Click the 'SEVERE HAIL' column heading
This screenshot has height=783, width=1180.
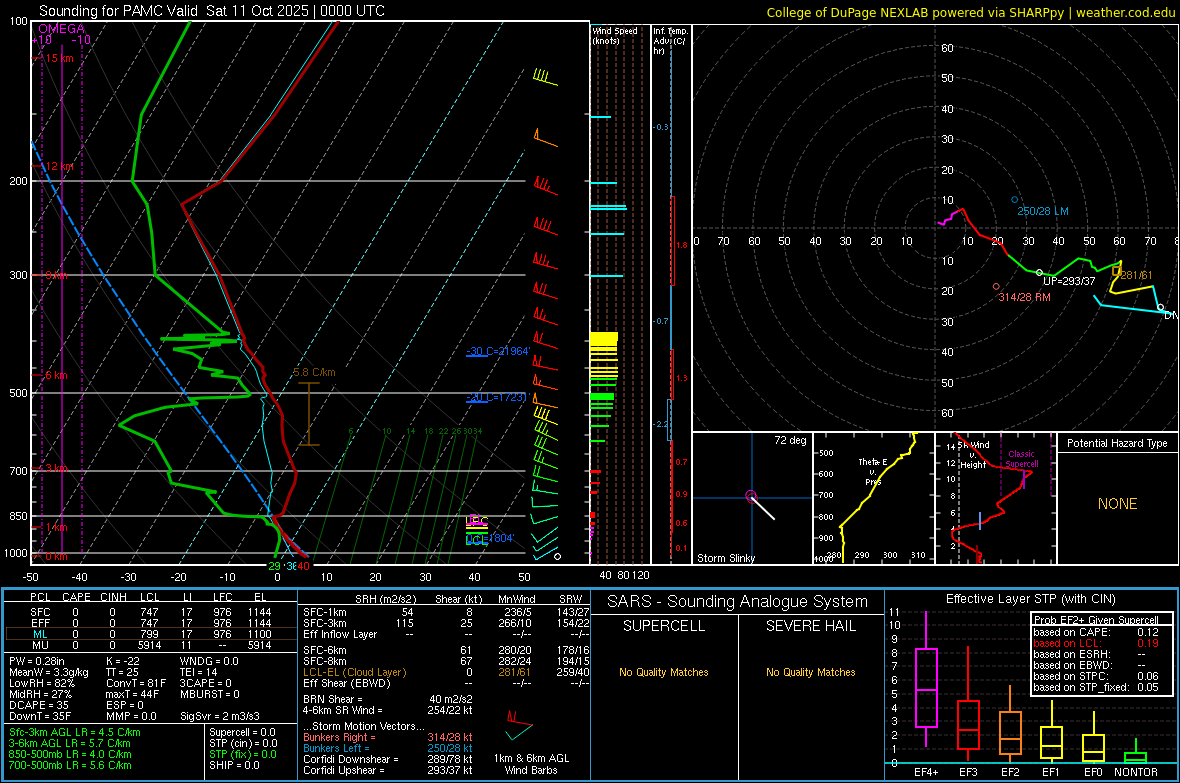tap(810, 626)
